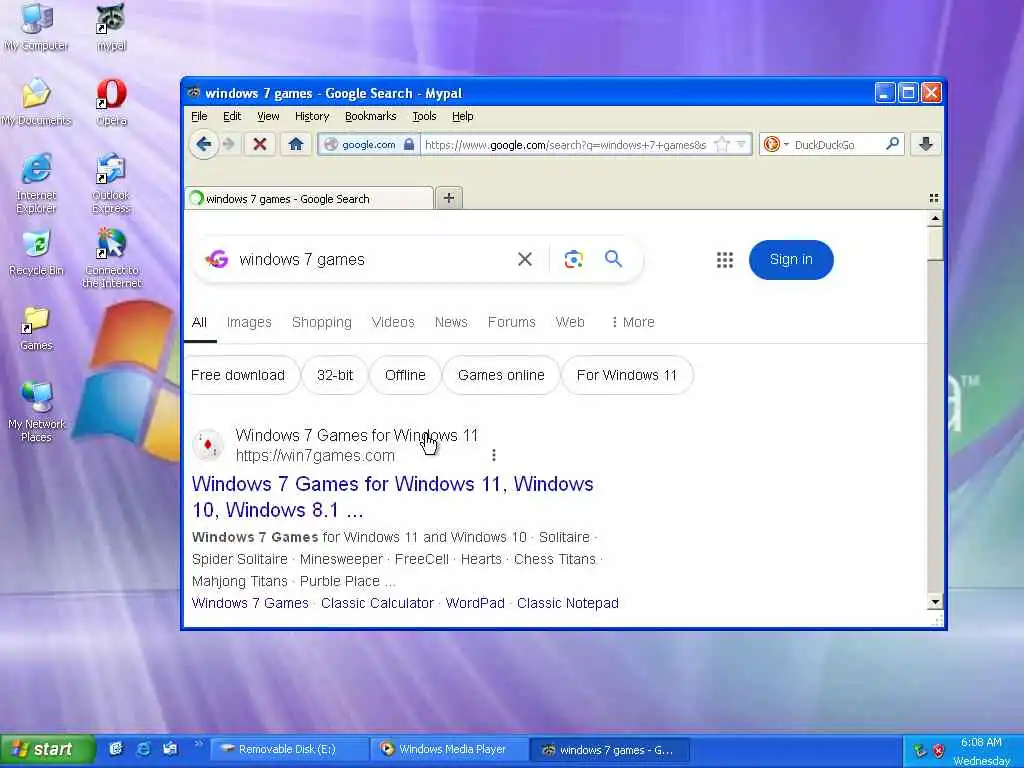This screenshot has width=1024, height=768.
Task: Click the google.com site identity box
Action: pos(370,144)
